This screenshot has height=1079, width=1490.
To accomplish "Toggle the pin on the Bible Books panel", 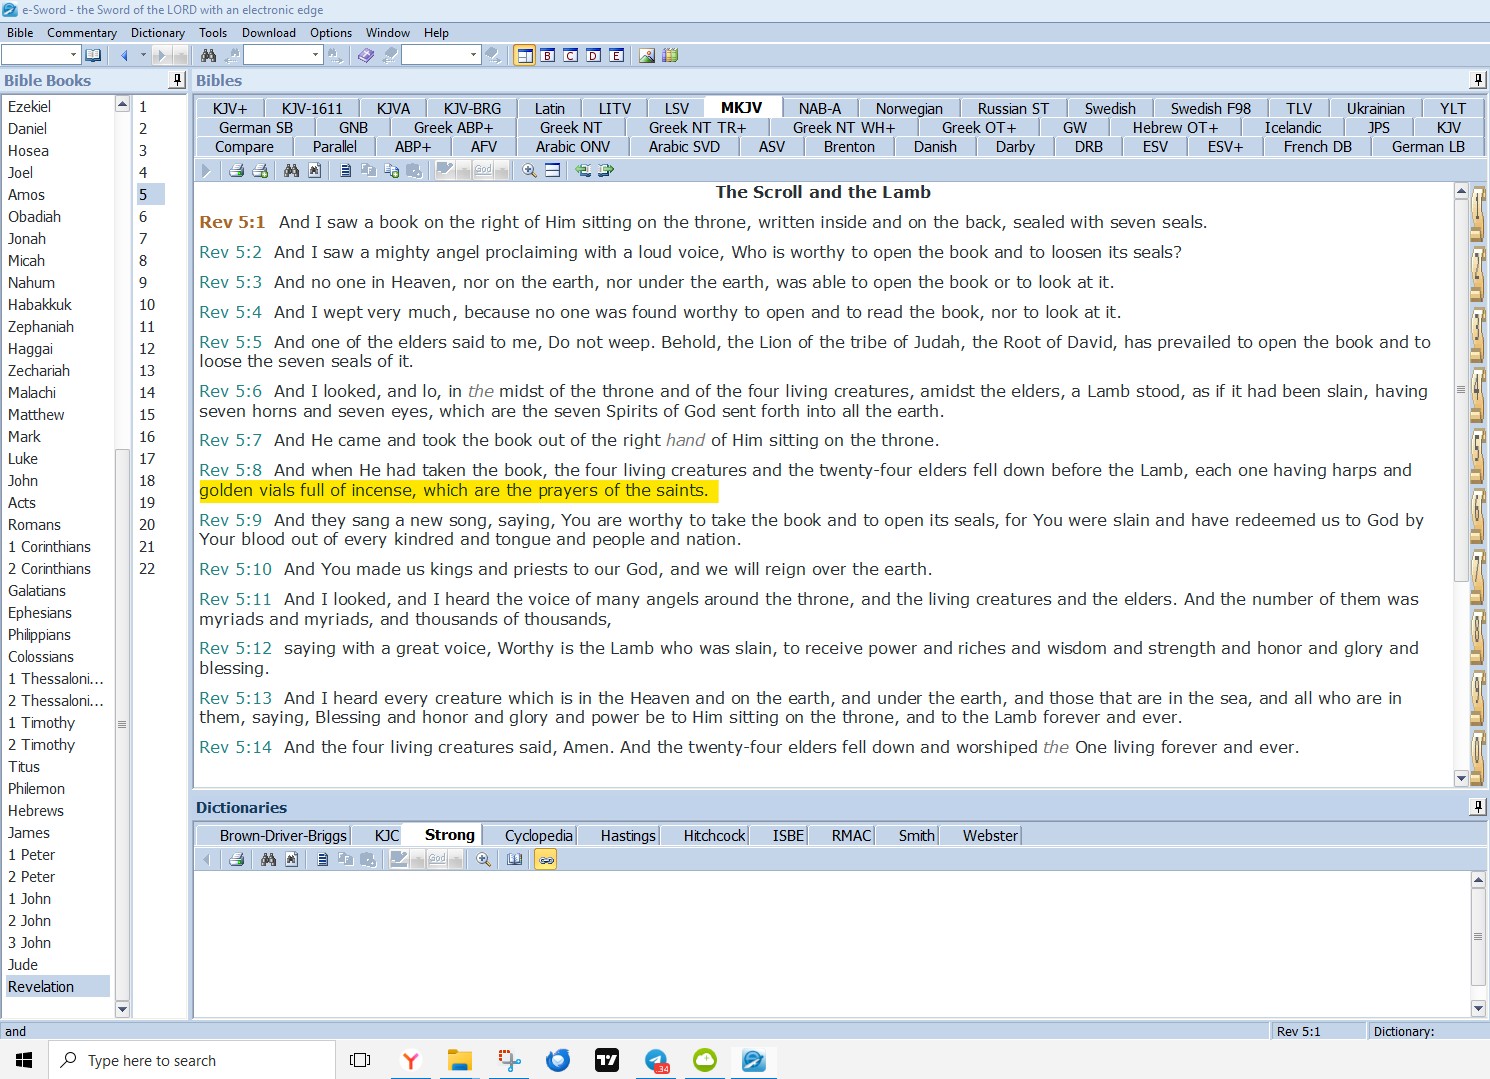I will (x=178, y=80).
